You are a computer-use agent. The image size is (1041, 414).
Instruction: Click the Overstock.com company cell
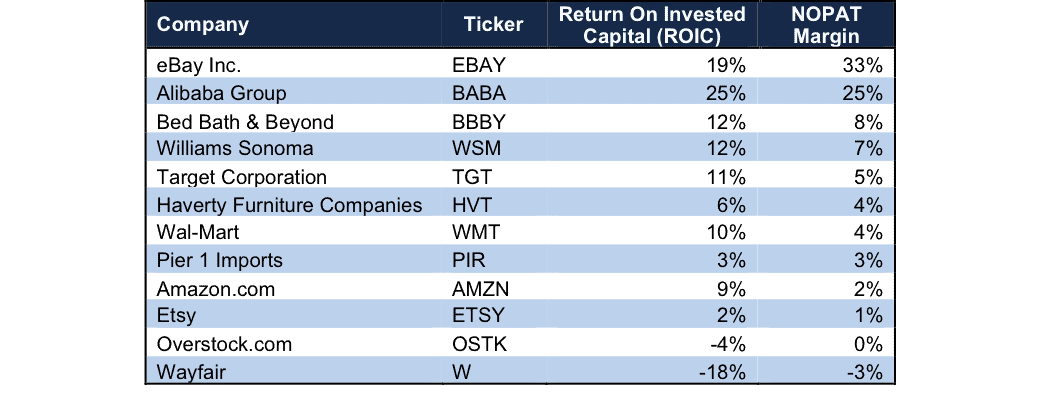click(x=224, y=344)
